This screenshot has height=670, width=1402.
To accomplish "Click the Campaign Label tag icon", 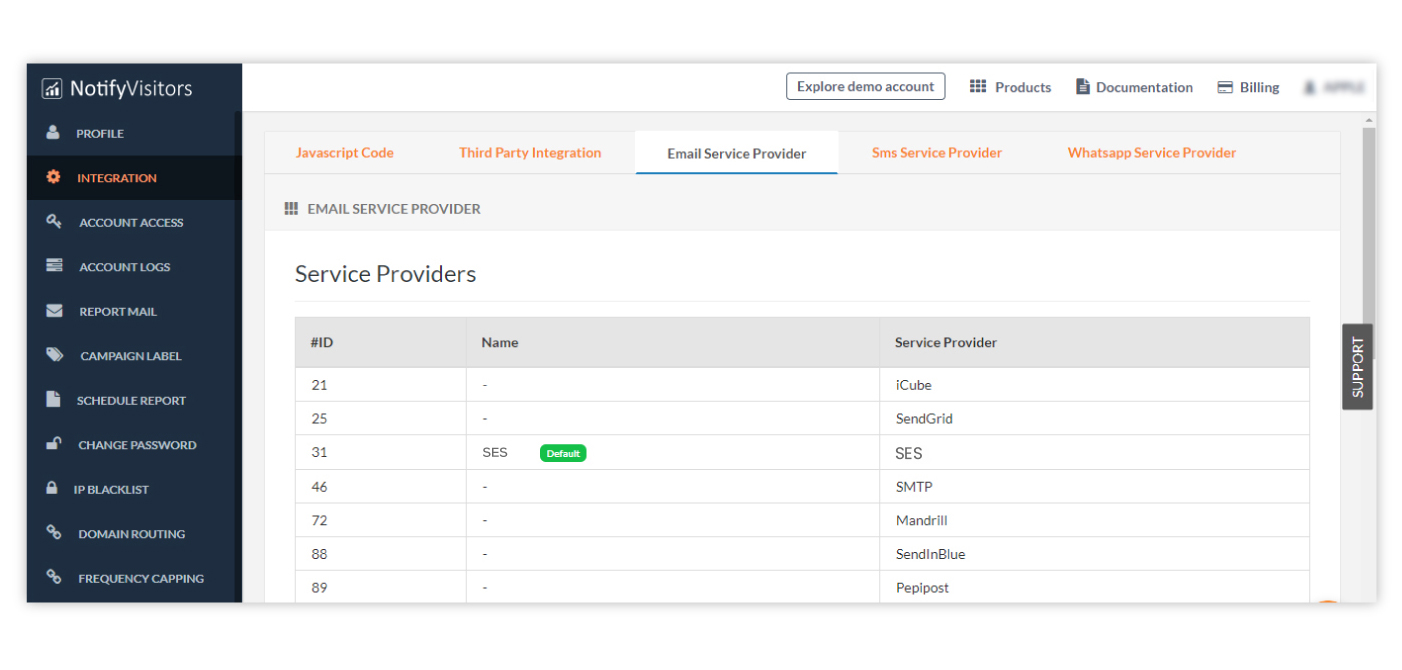I will [55, 355].
